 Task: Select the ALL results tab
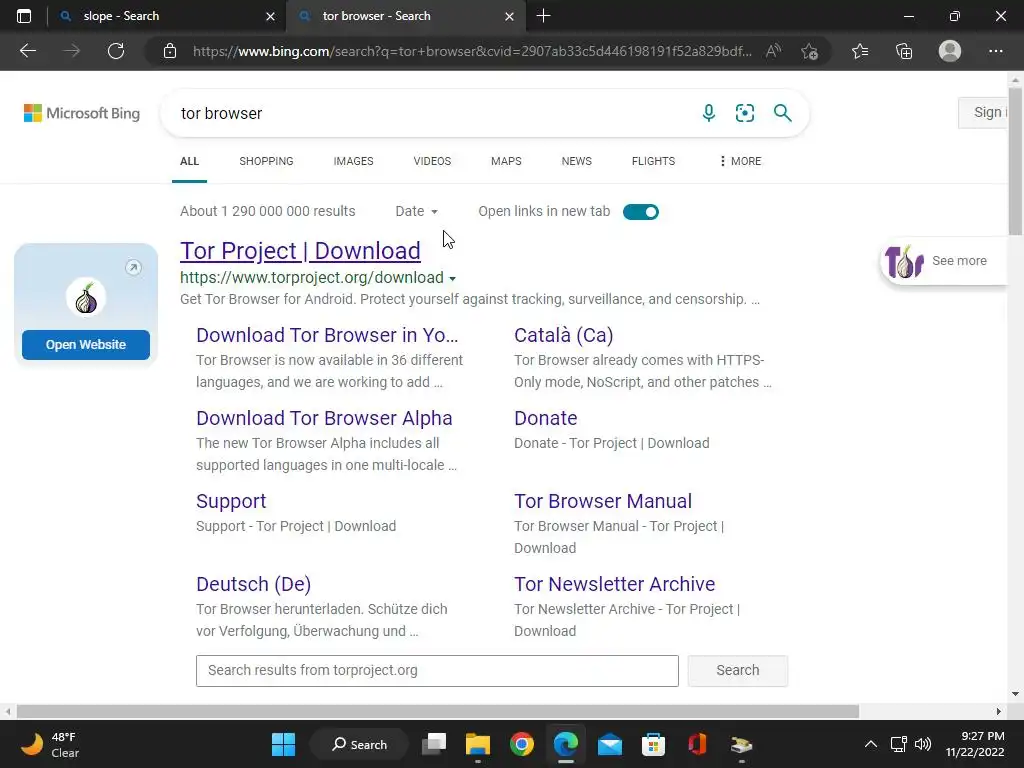click(x=189, y=161)
